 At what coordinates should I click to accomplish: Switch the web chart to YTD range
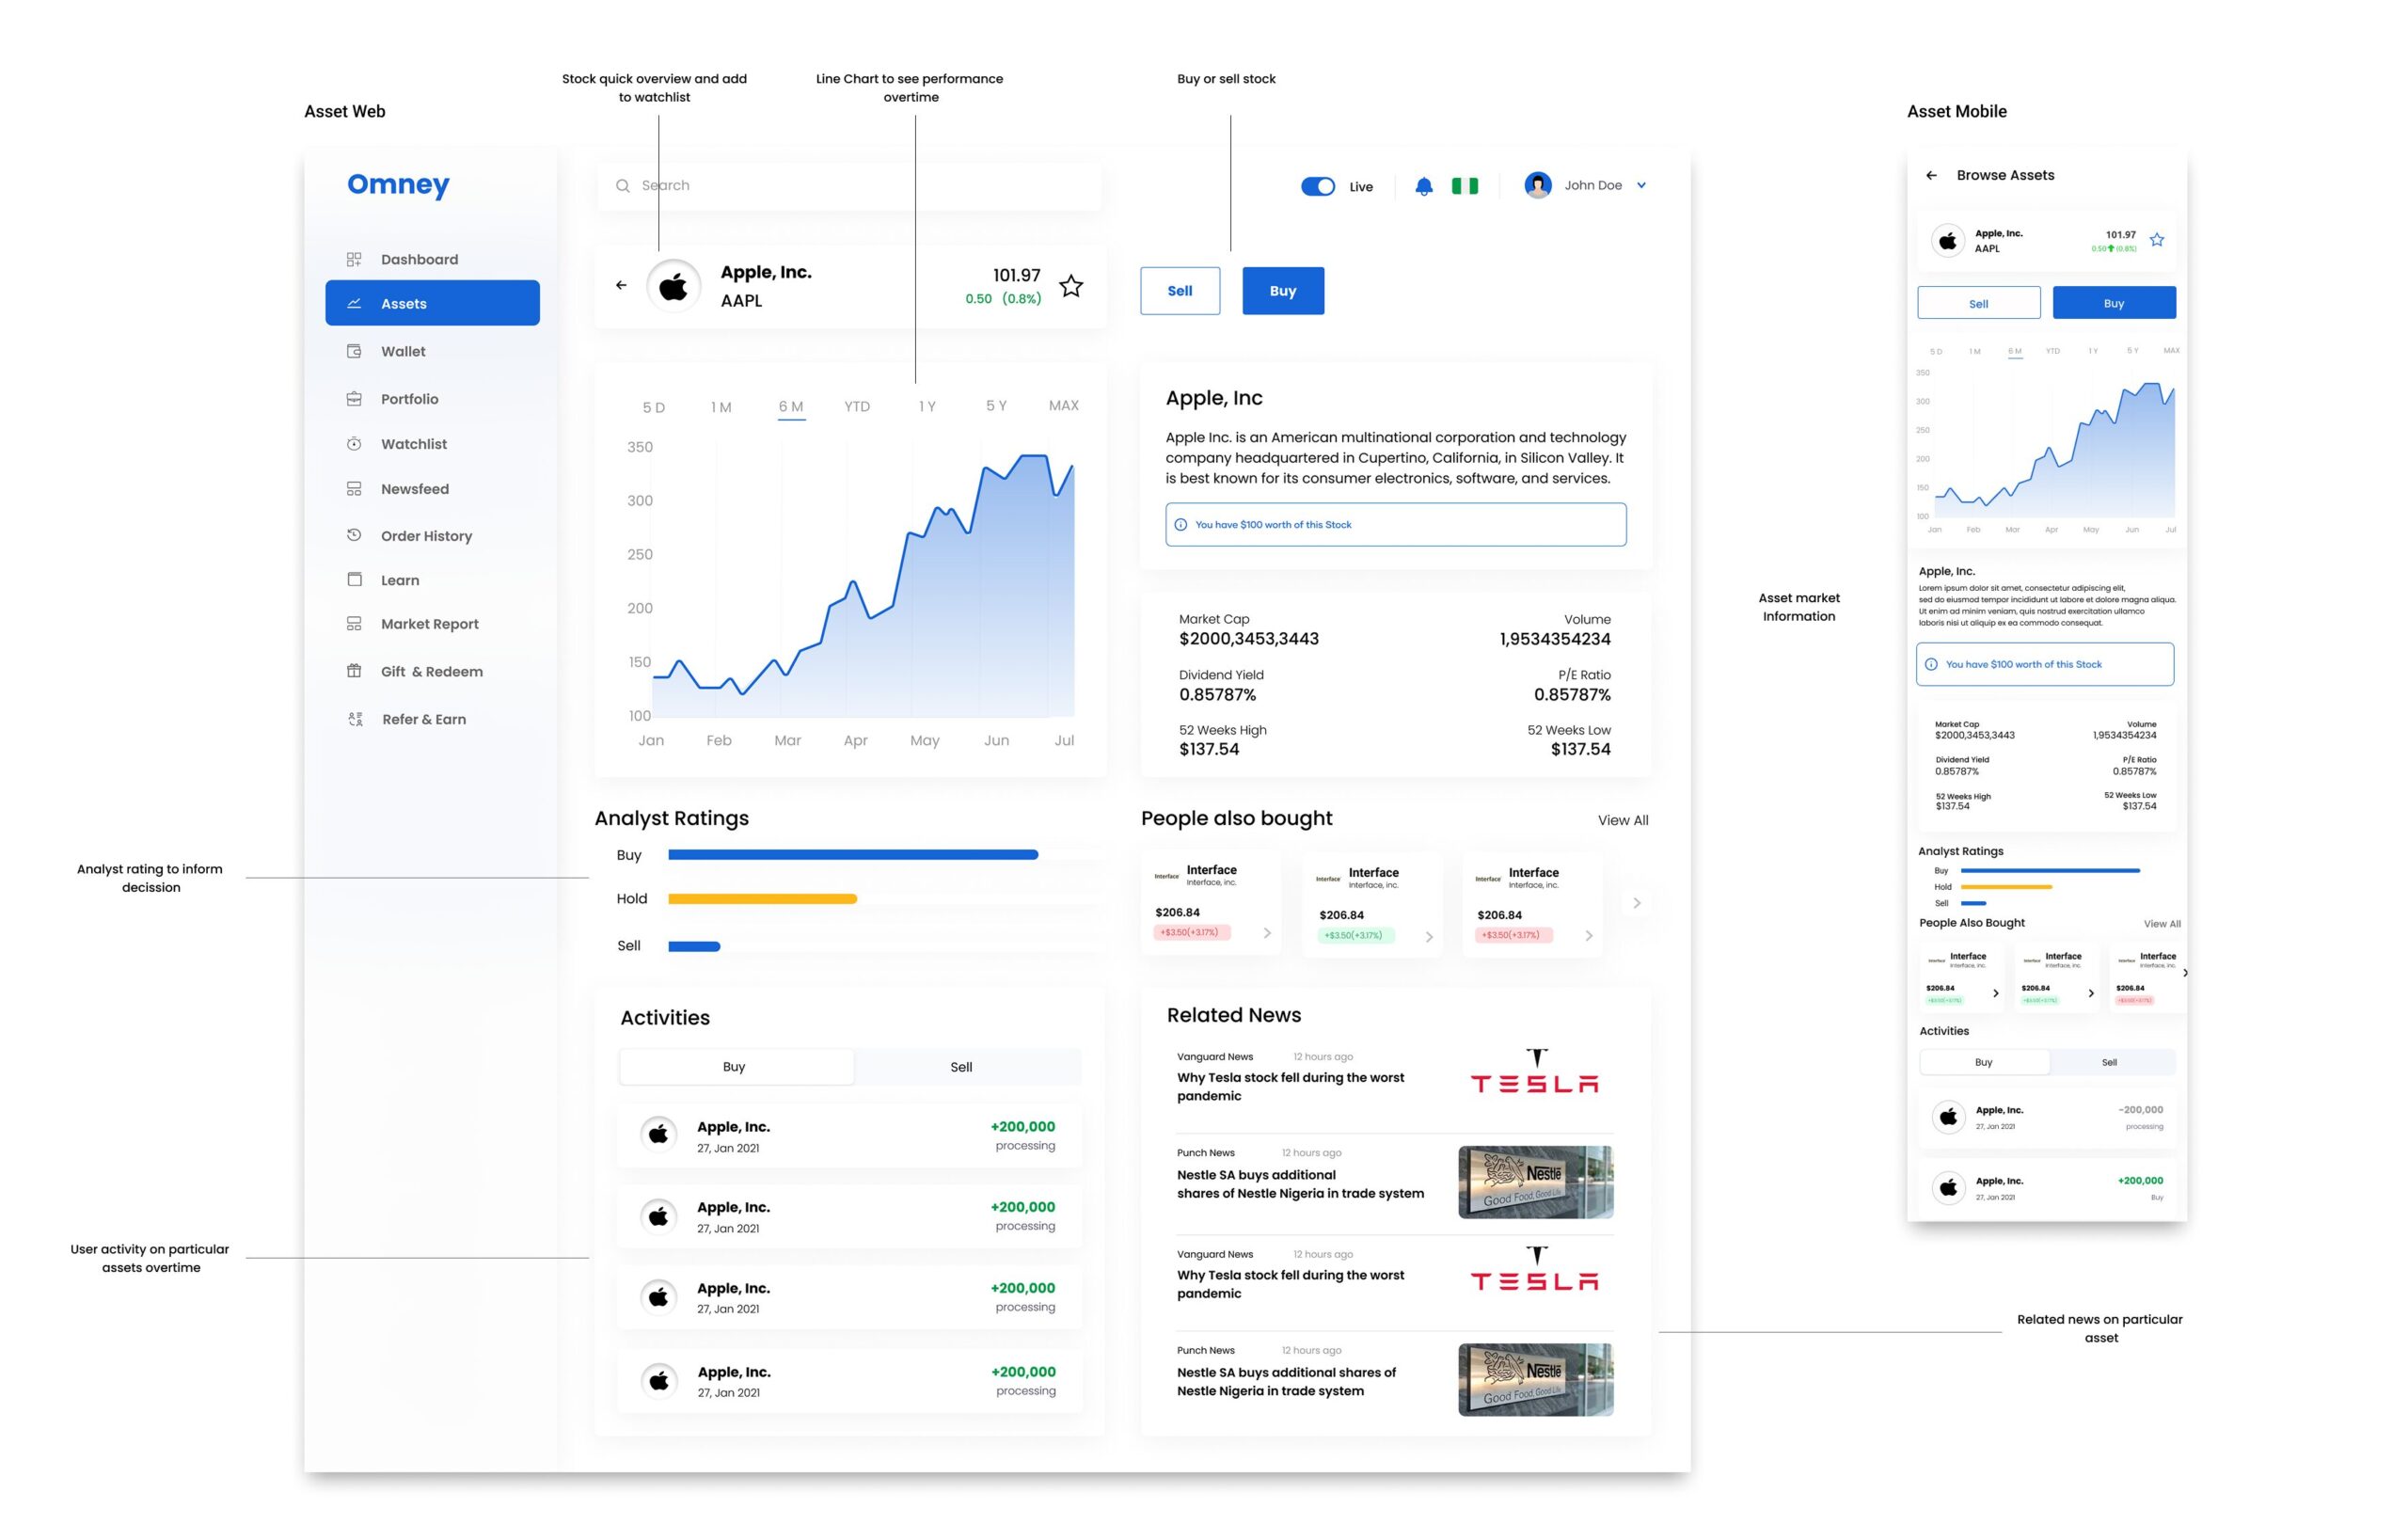(857, 407)
